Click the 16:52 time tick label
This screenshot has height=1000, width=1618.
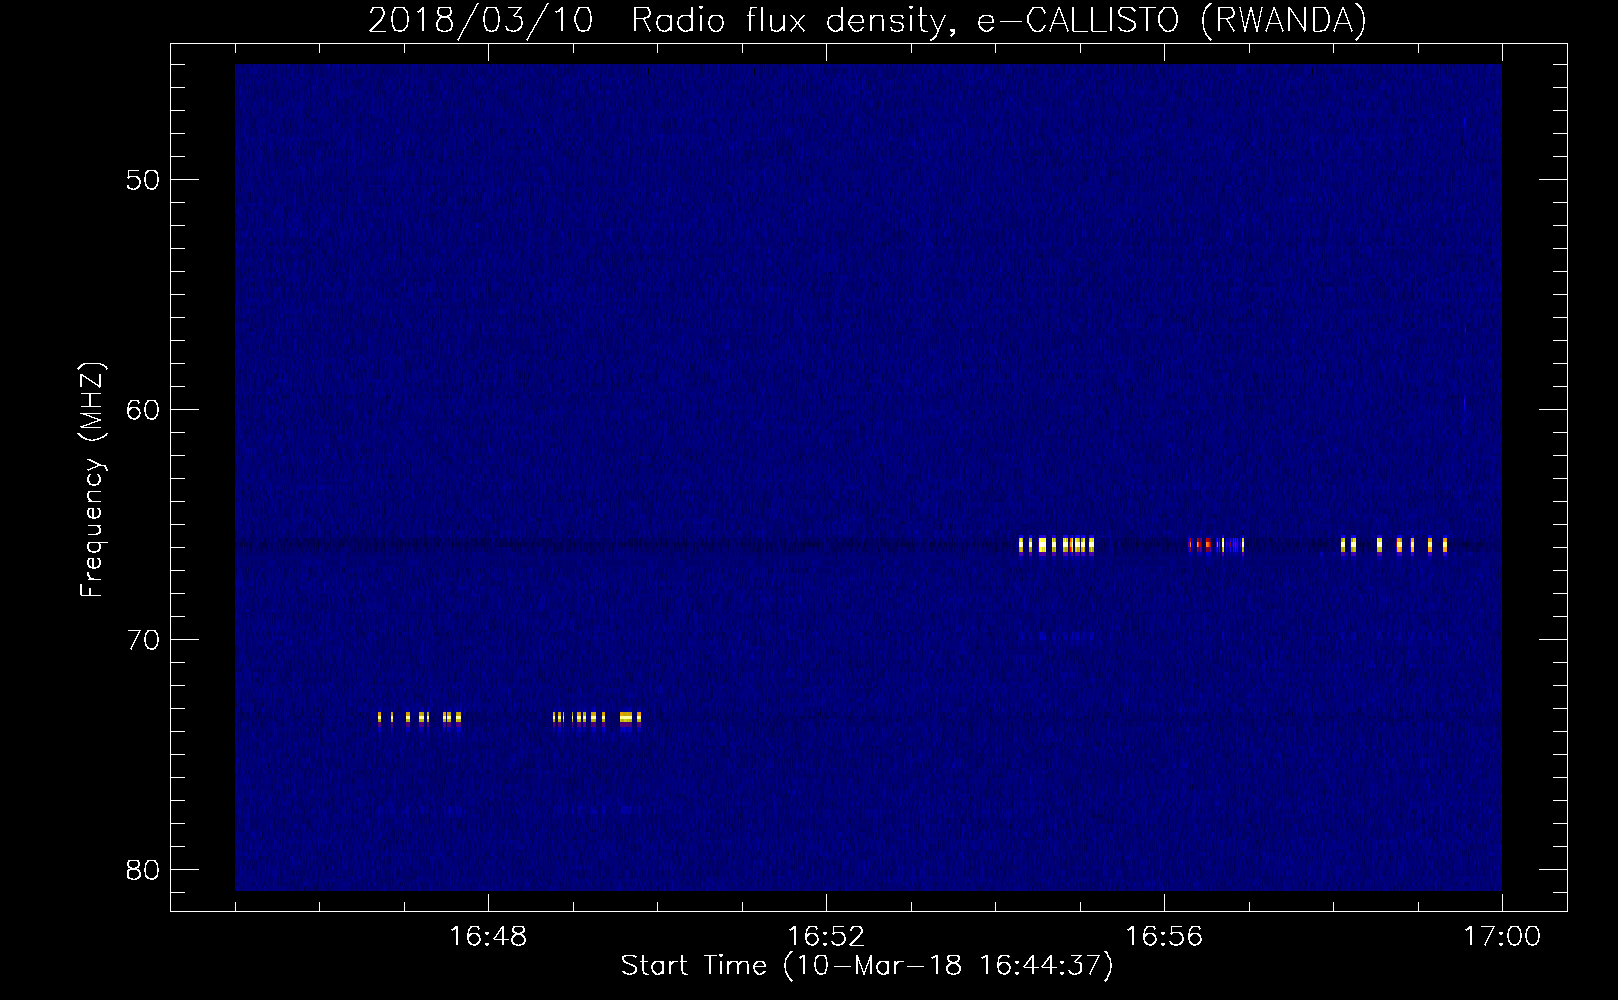tap(826, 937)
